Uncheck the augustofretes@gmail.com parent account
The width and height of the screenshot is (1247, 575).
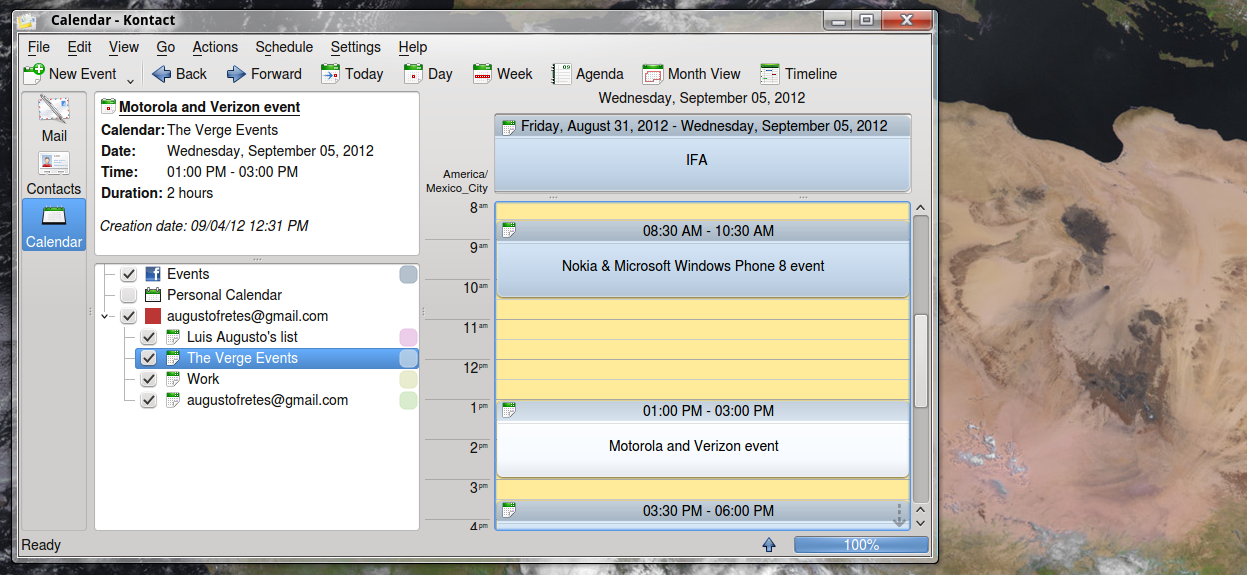click(128, 316)
